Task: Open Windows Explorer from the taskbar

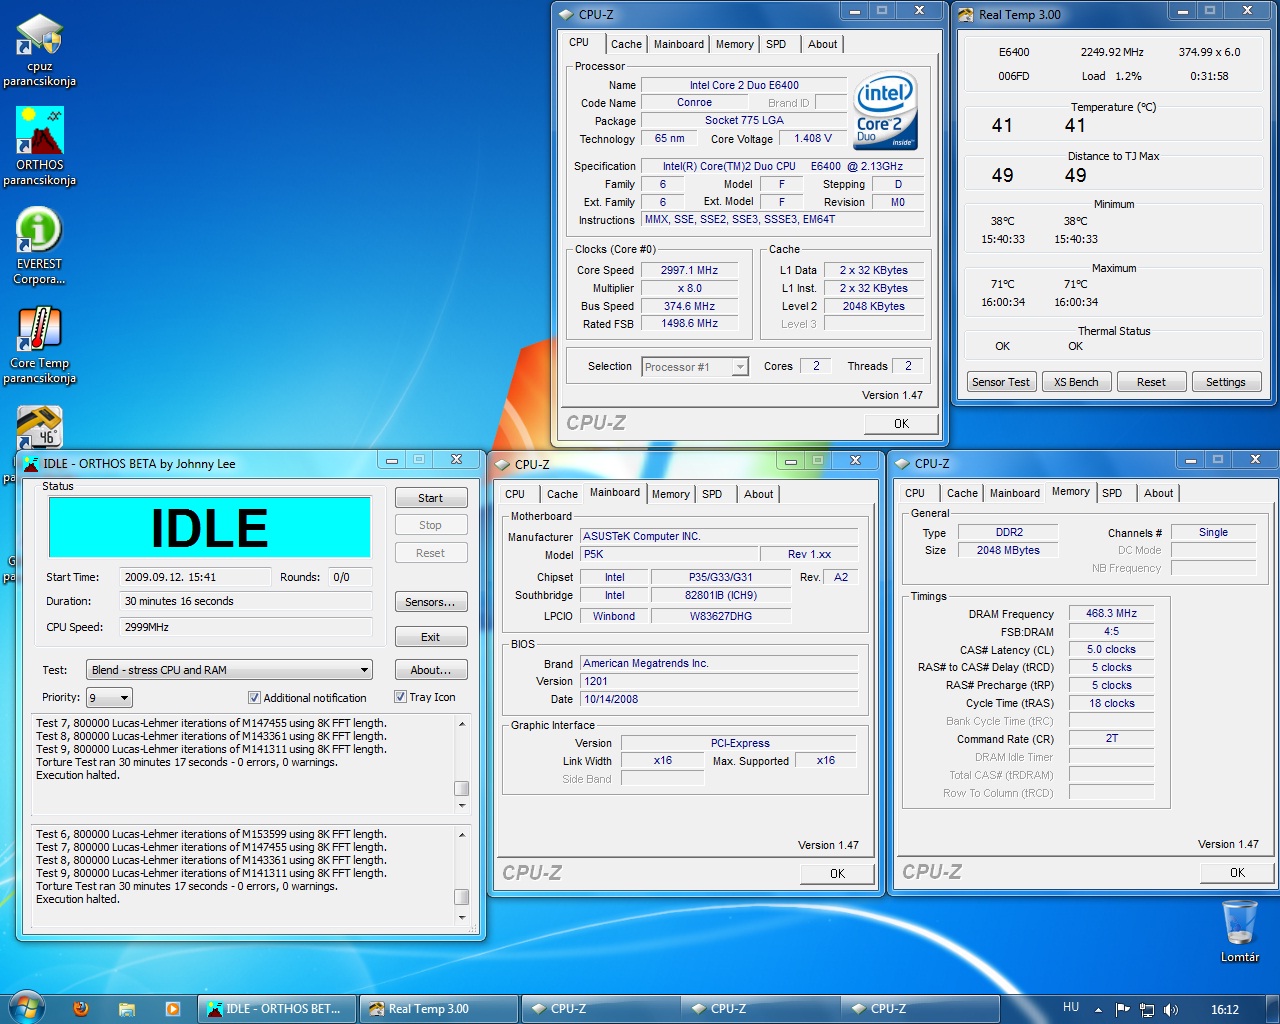Action: click(x=127, y=1009)
